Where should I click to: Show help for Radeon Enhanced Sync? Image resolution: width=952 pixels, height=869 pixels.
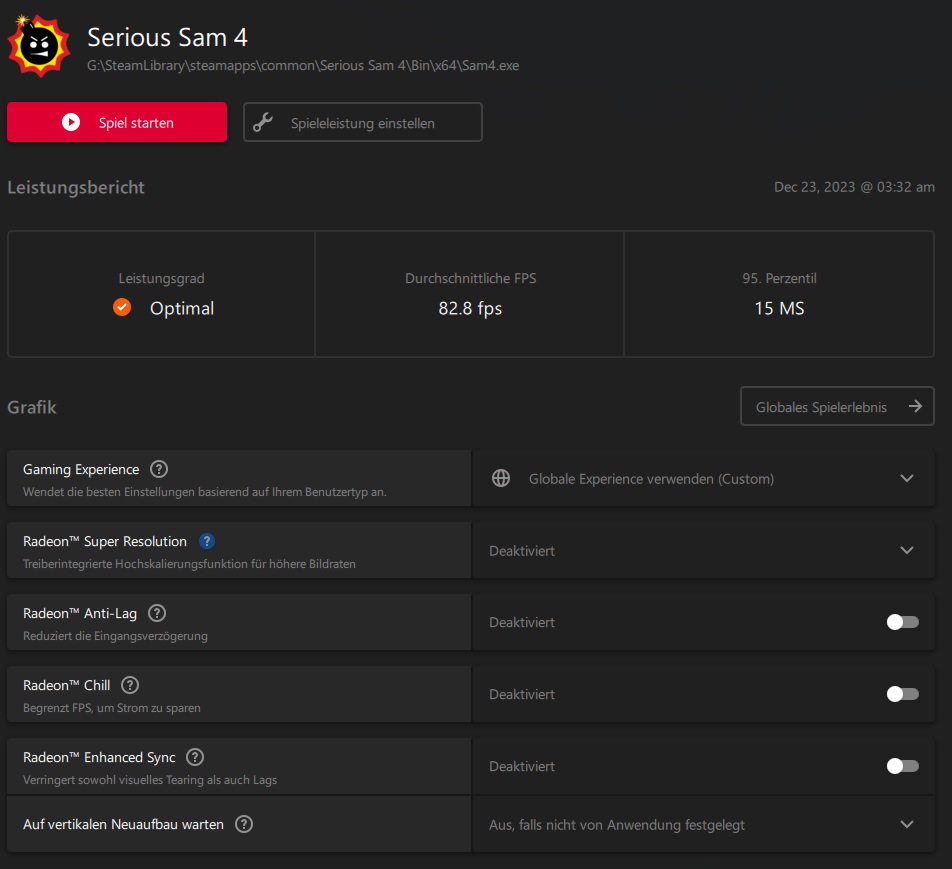195,757
